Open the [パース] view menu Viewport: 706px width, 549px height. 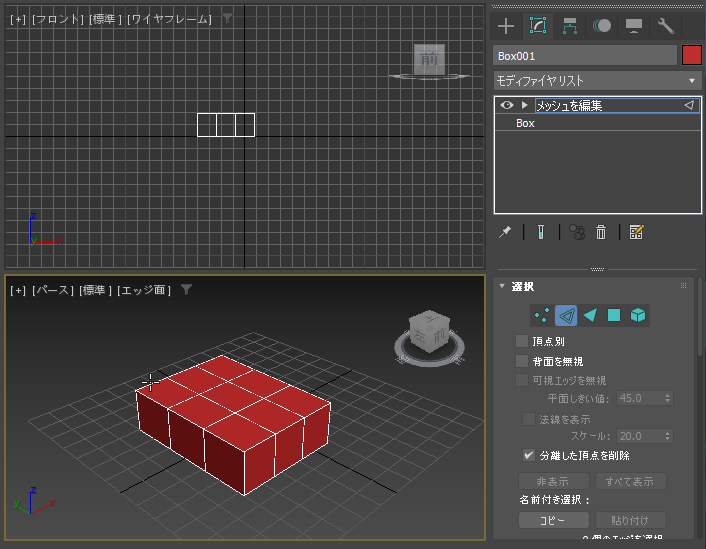click(x=53, y=290)
